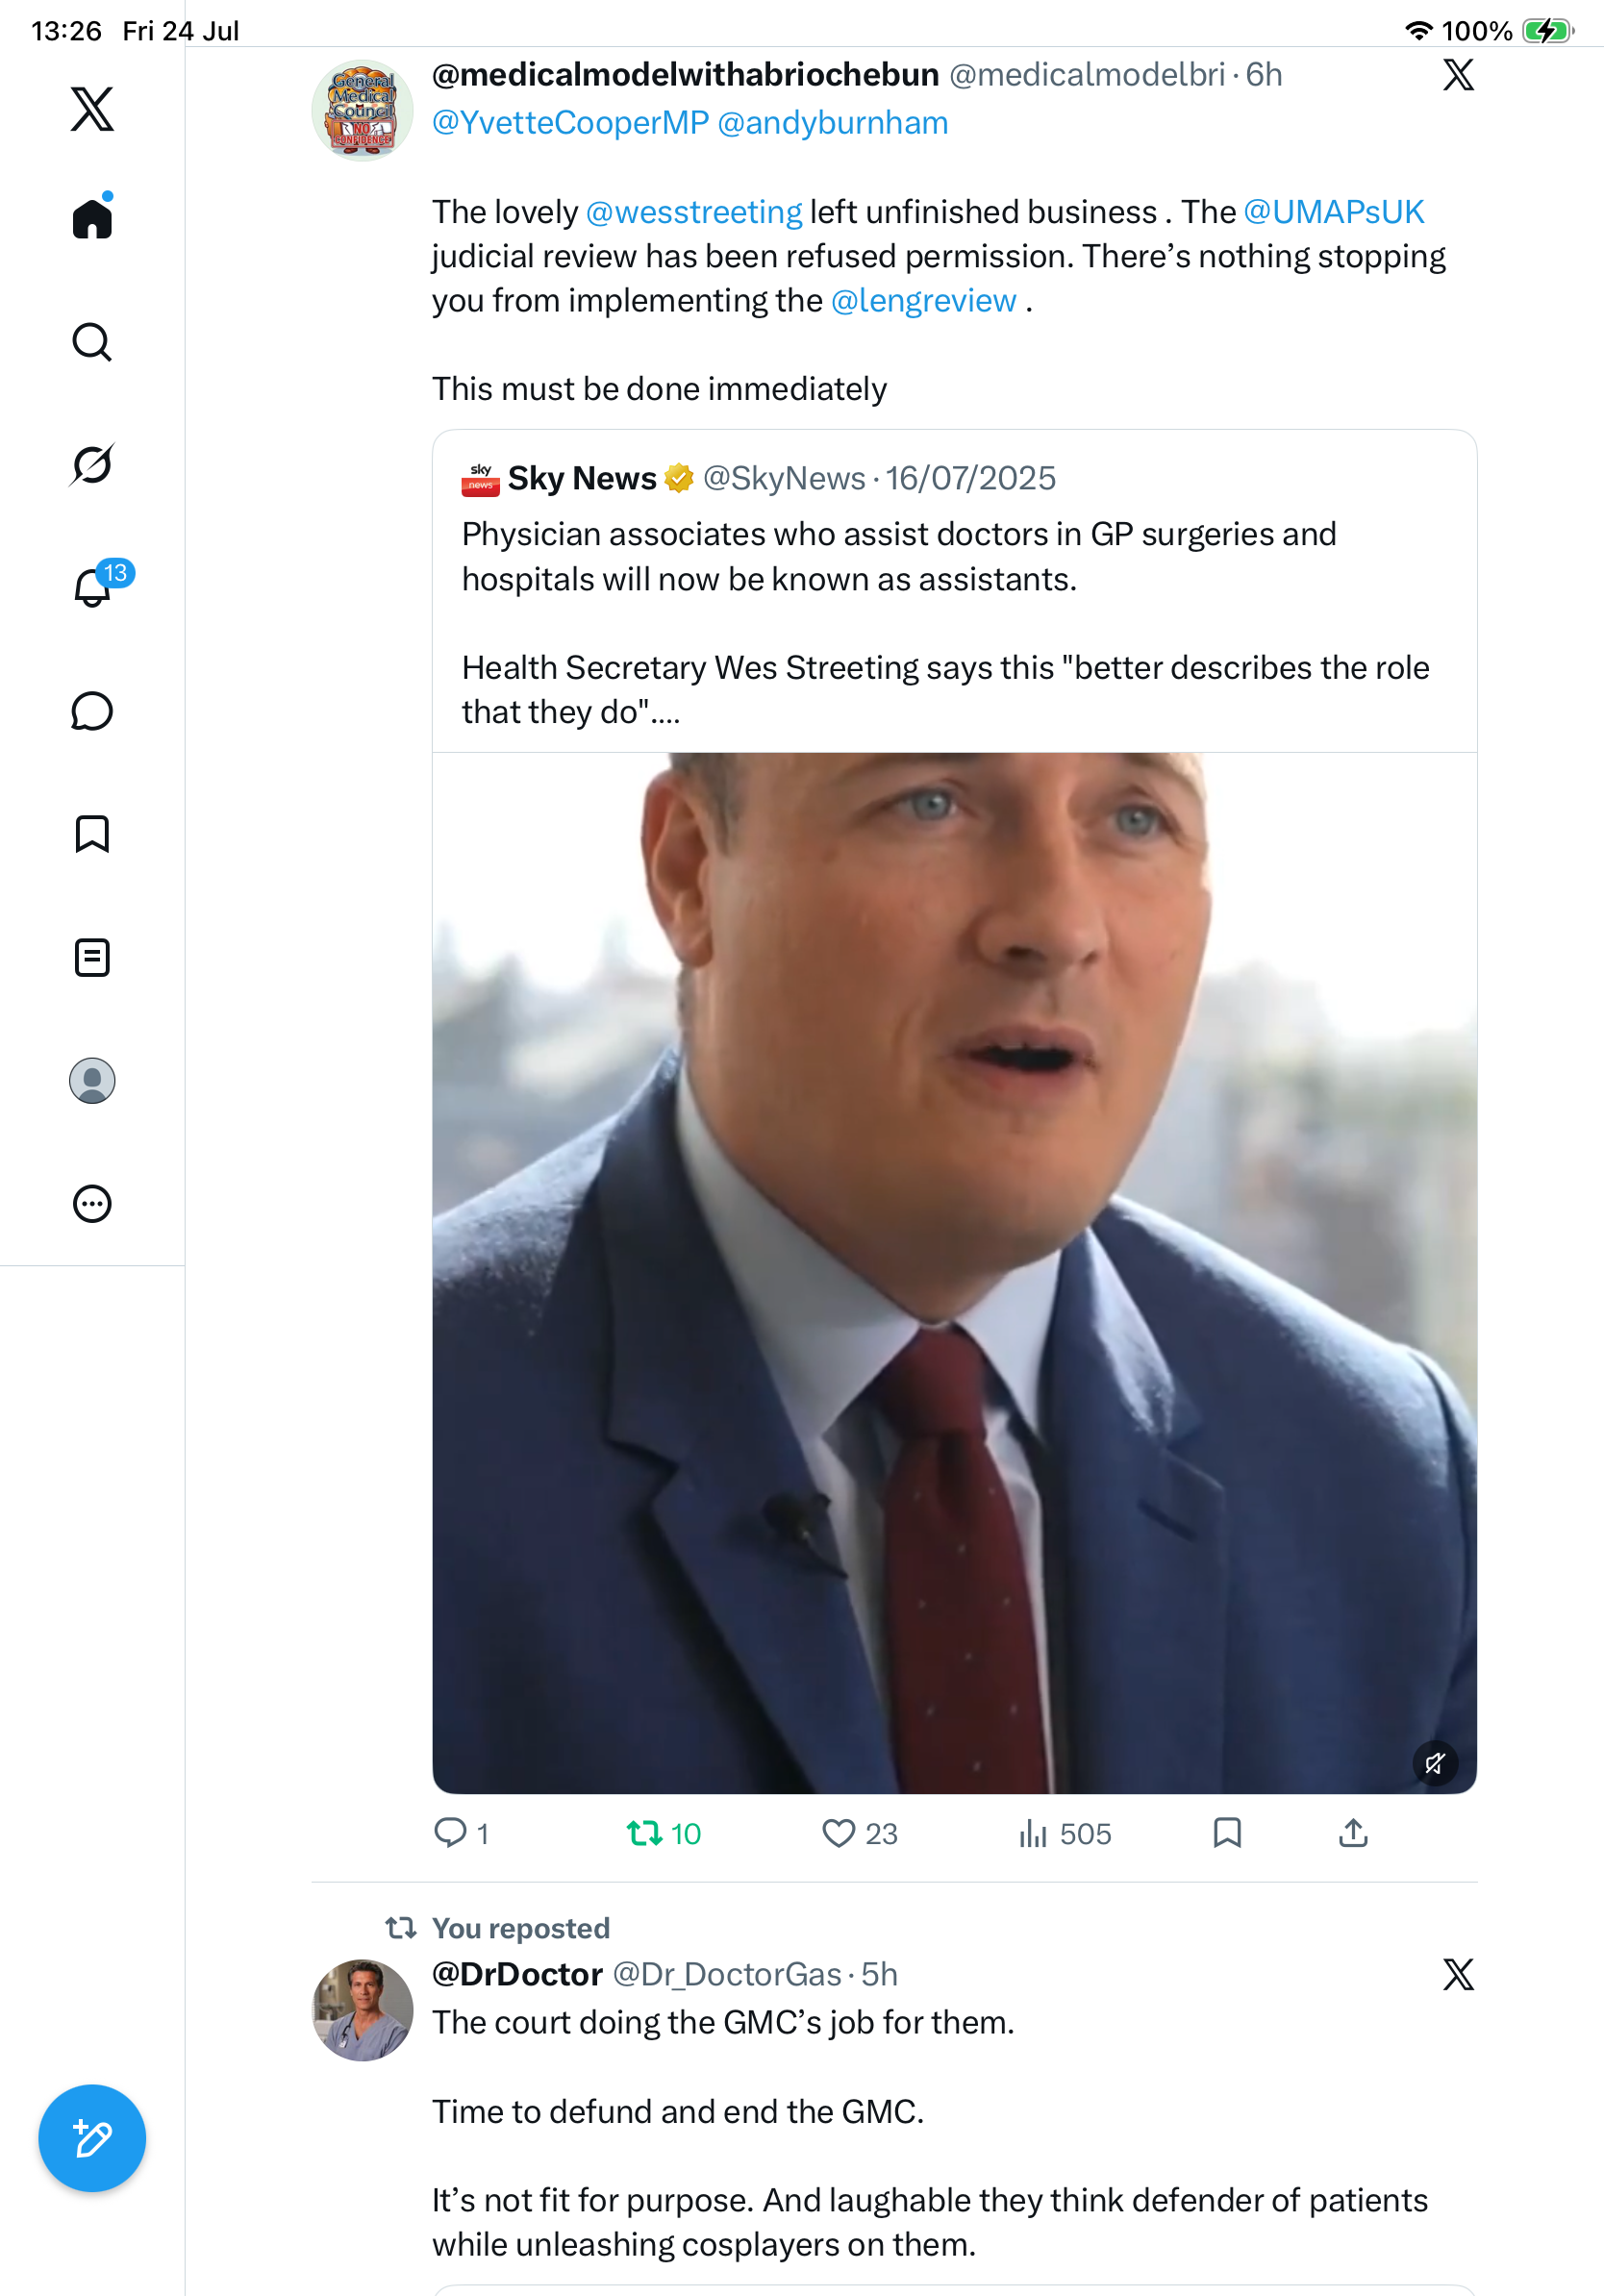Screen dimensions: 1604x2296
Task: Open the Search magnifier in sidebar
Action: point(92,342)
